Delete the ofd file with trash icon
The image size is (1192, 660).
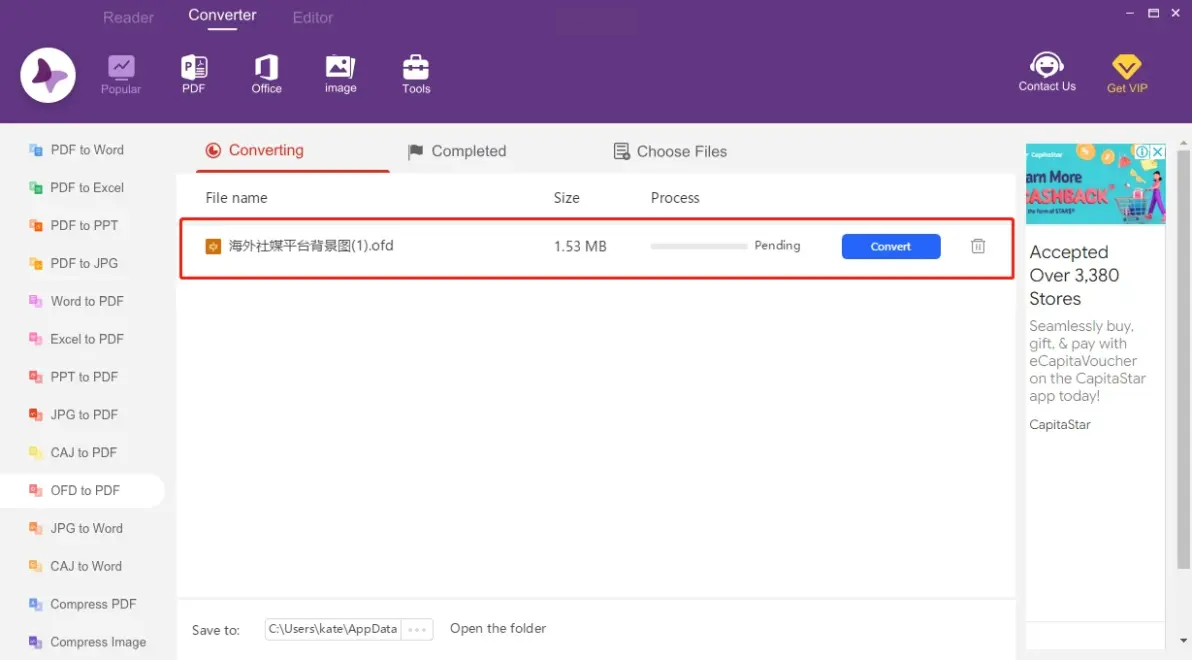click(x=978, y=246)
